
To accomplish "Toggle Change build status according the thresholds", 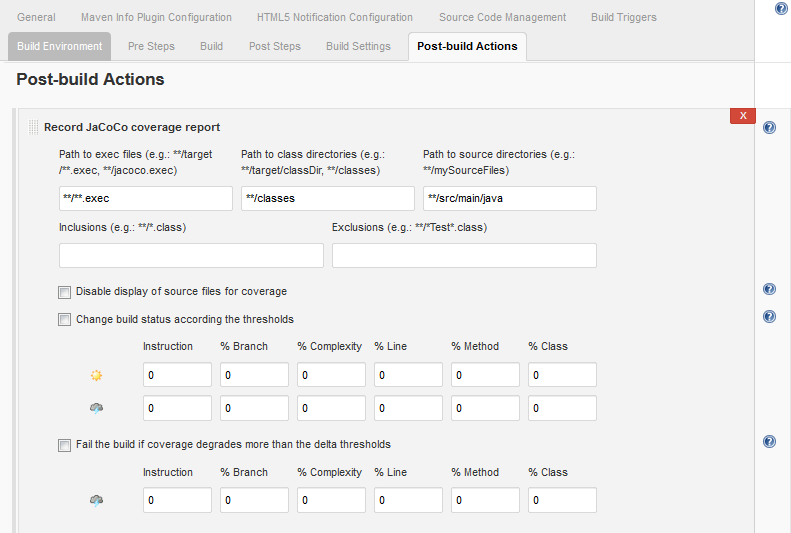I will coord(65,320).
